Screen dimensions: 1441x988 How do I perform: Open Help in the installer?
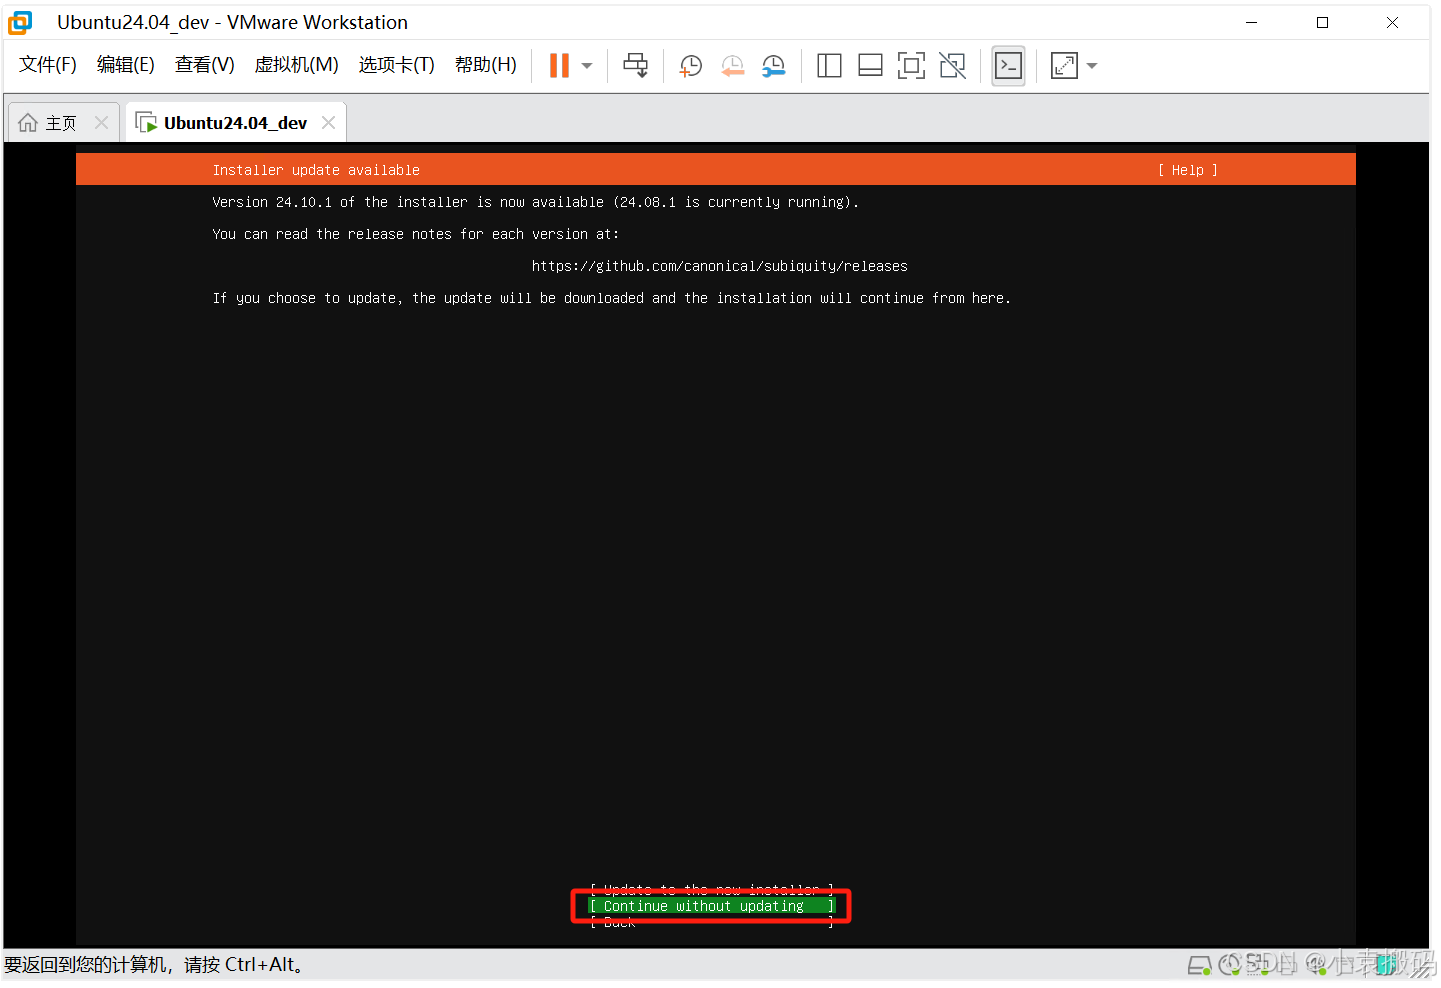(x=1187, y=170)
